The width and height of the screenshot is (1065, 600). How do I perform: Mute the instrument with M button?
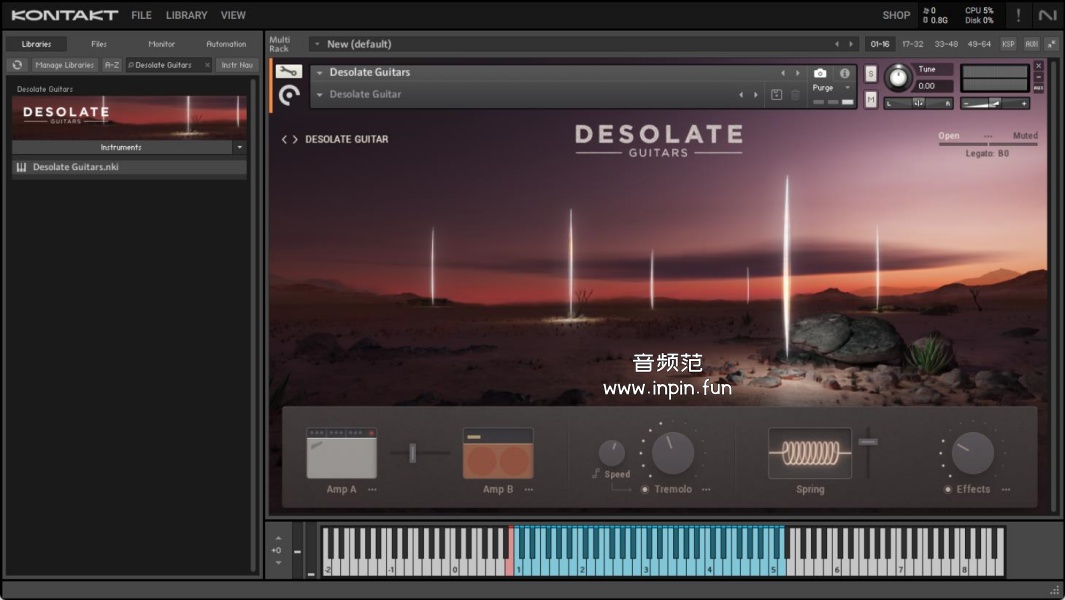pyautogui.click(x=871, y=99)
